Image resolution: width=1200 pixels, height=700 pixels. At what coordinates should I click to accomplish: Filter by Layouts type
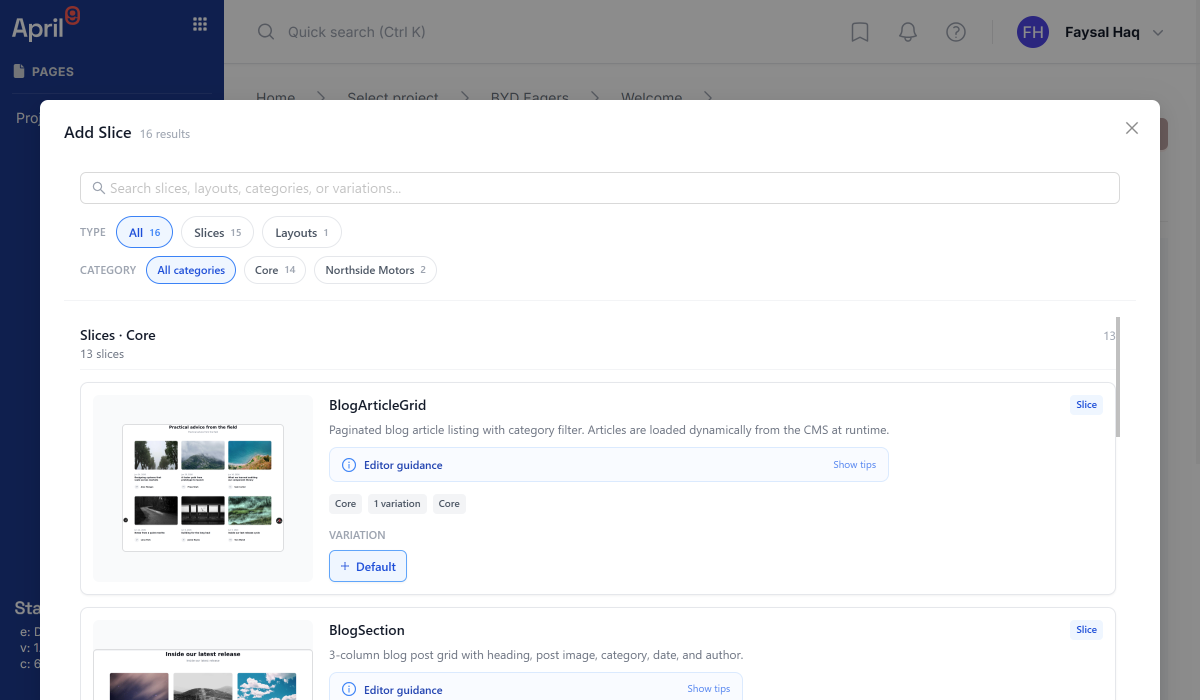tap(302, 233)
